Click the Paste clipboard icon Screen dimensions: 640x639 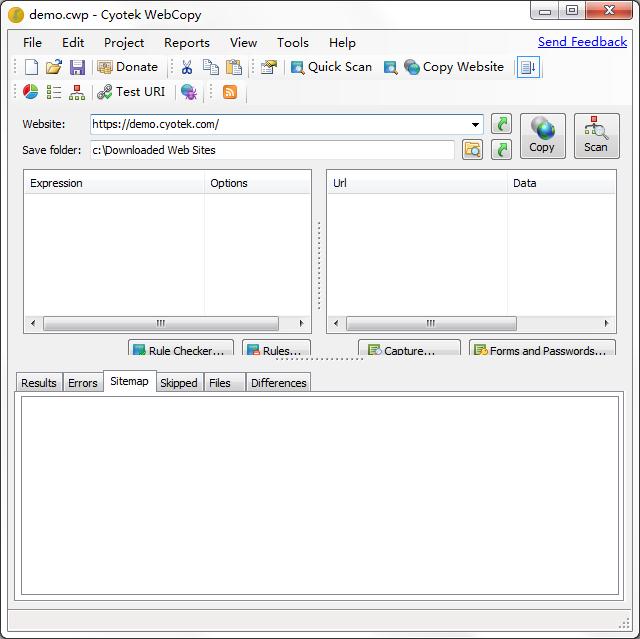click(234, 67)
